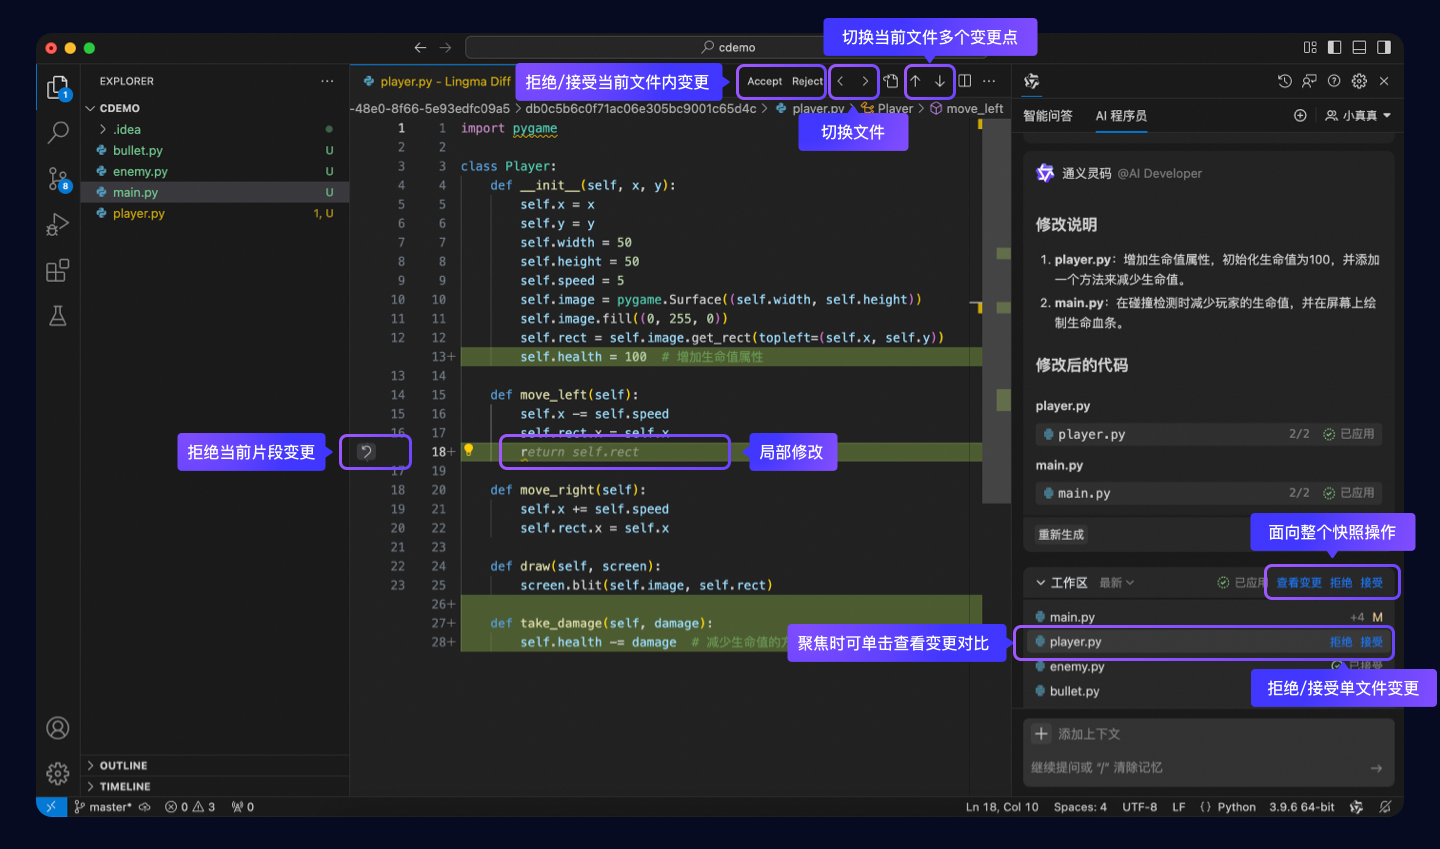Expand the OUTLINE section
The height and width of the screenshot is (849, 1440).
pyautogui.click(x=122, y=765)
